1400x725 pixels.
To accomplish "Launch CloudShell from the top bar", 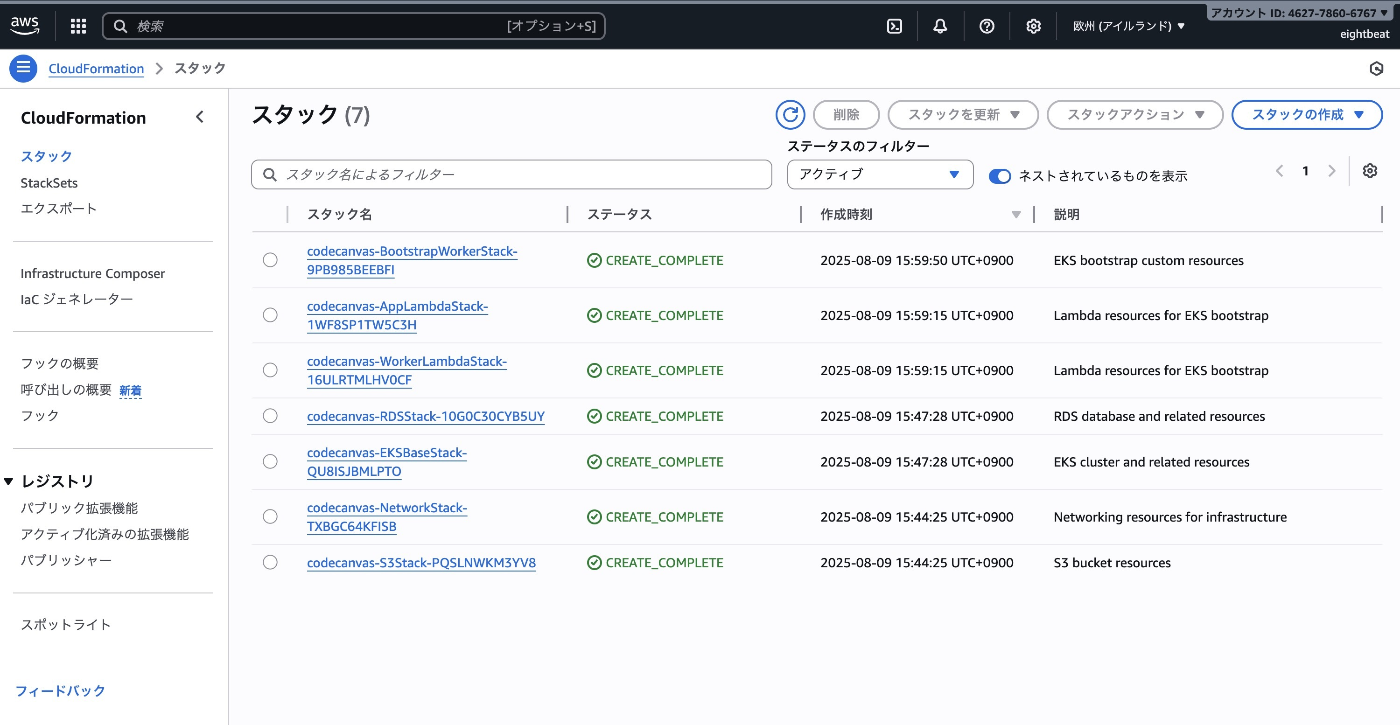I will point(895,26).
